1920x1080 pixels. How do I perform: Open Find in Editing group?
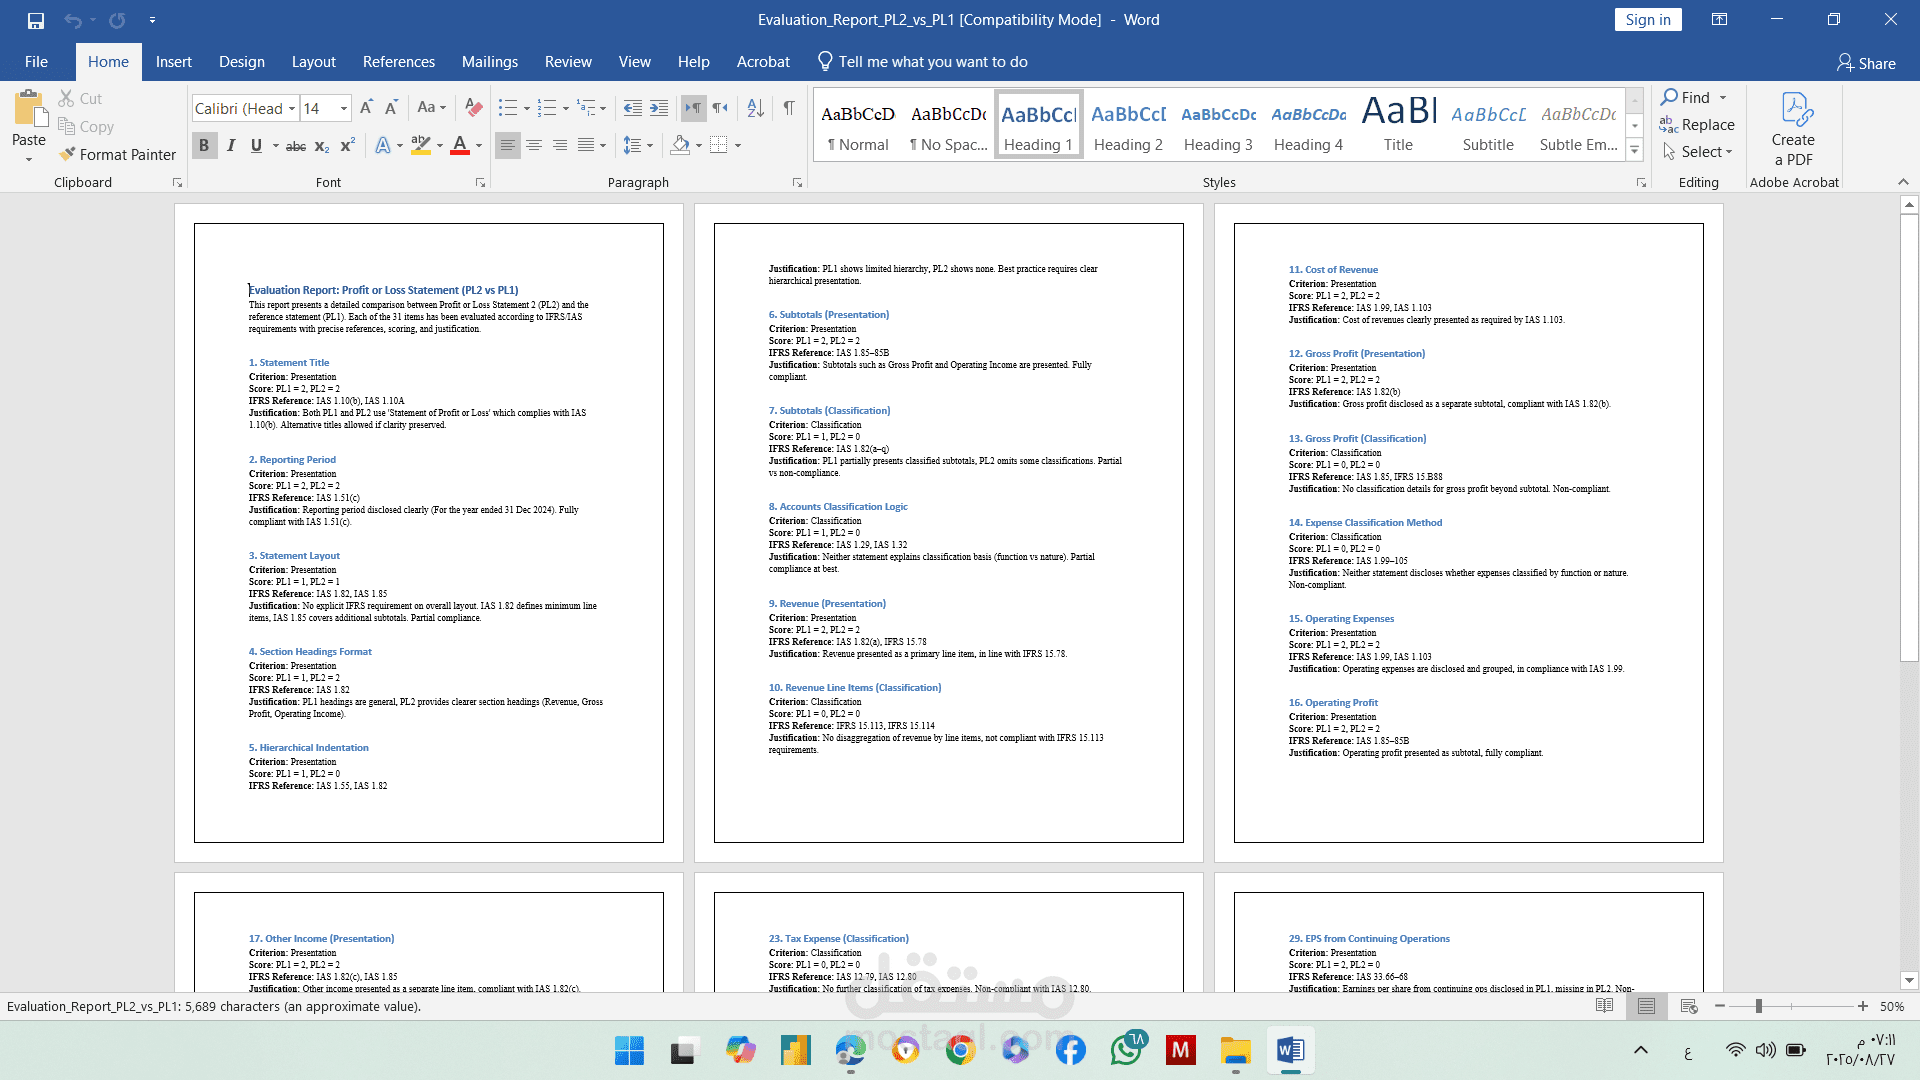tap(1687, 98)
